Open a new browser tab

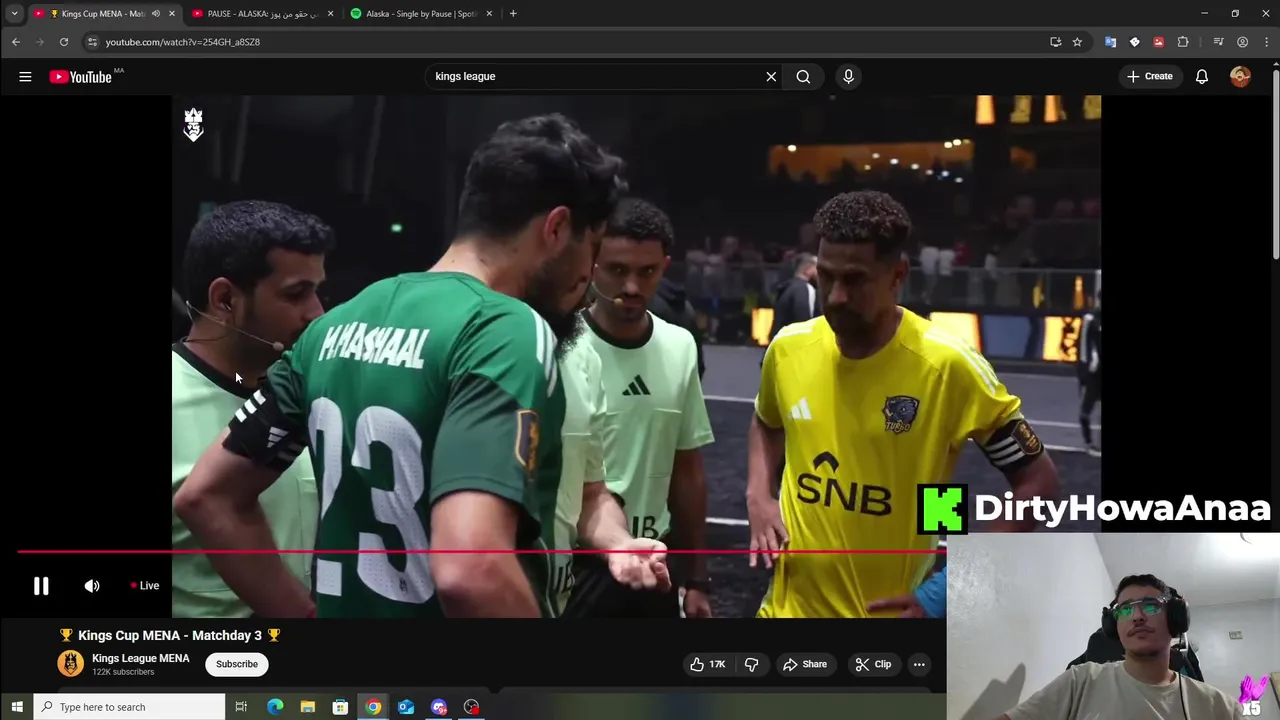(x=513, y=14)
